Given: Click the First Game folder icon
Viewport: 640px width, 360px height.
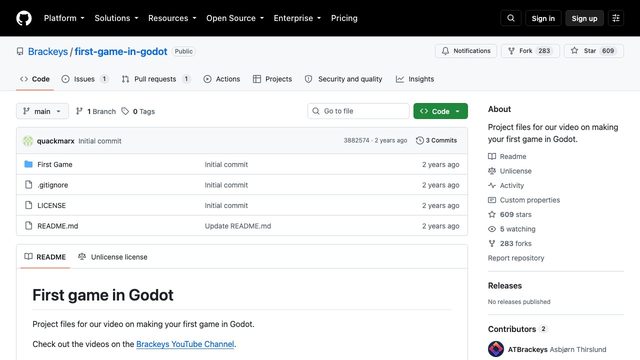Looking at the screenshot, I should pos(28,164).
